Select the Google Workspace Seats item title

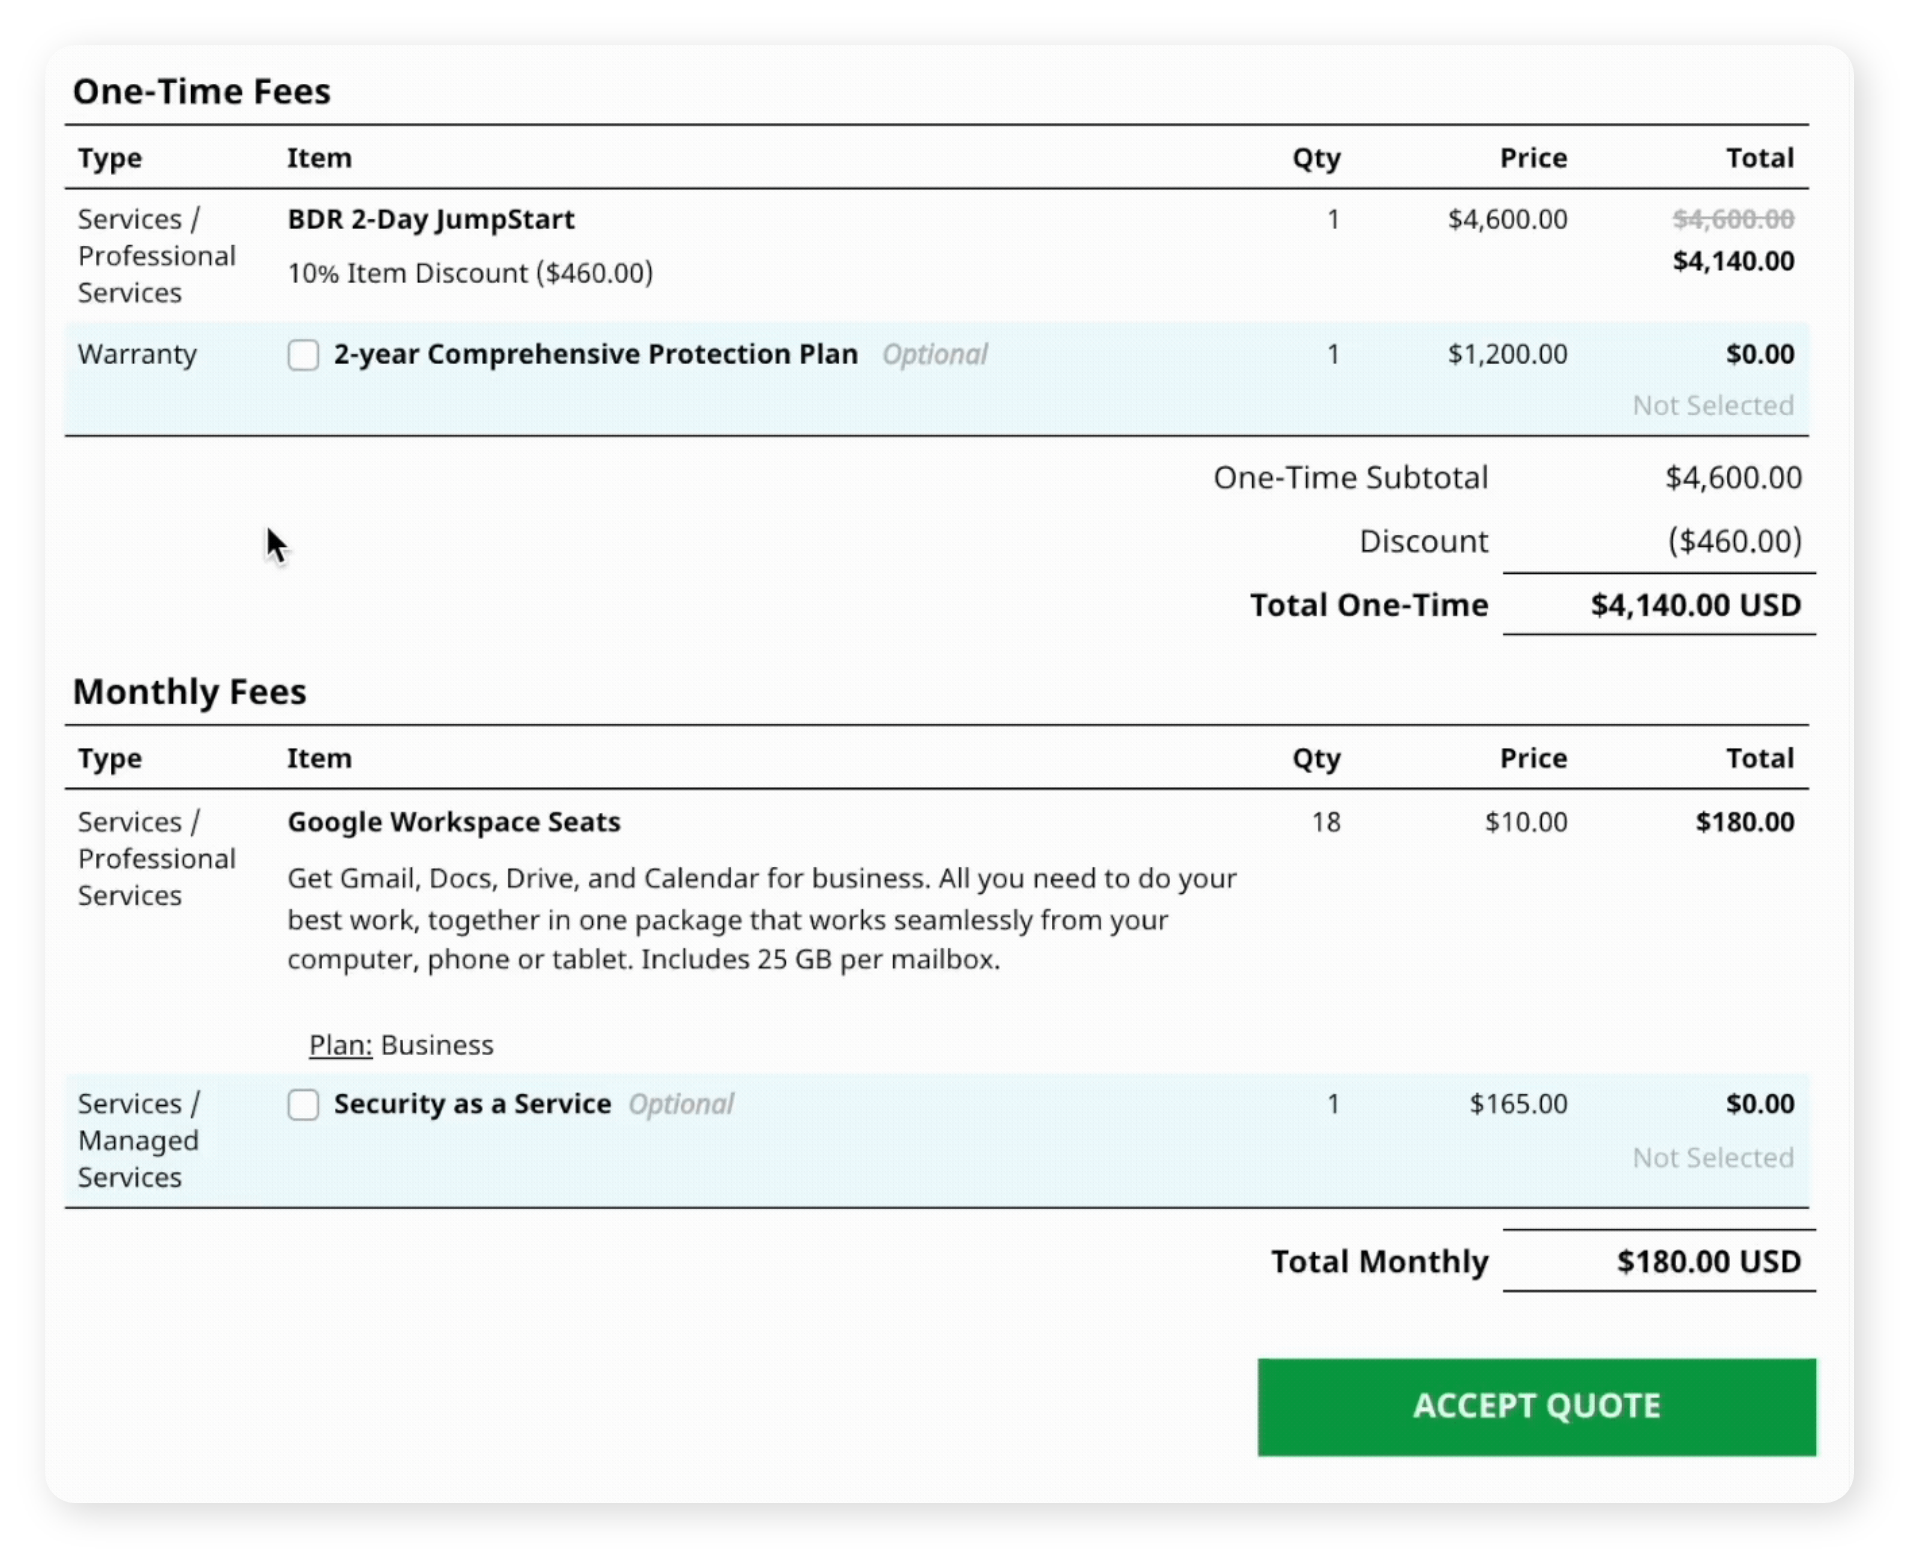(454, 822)
